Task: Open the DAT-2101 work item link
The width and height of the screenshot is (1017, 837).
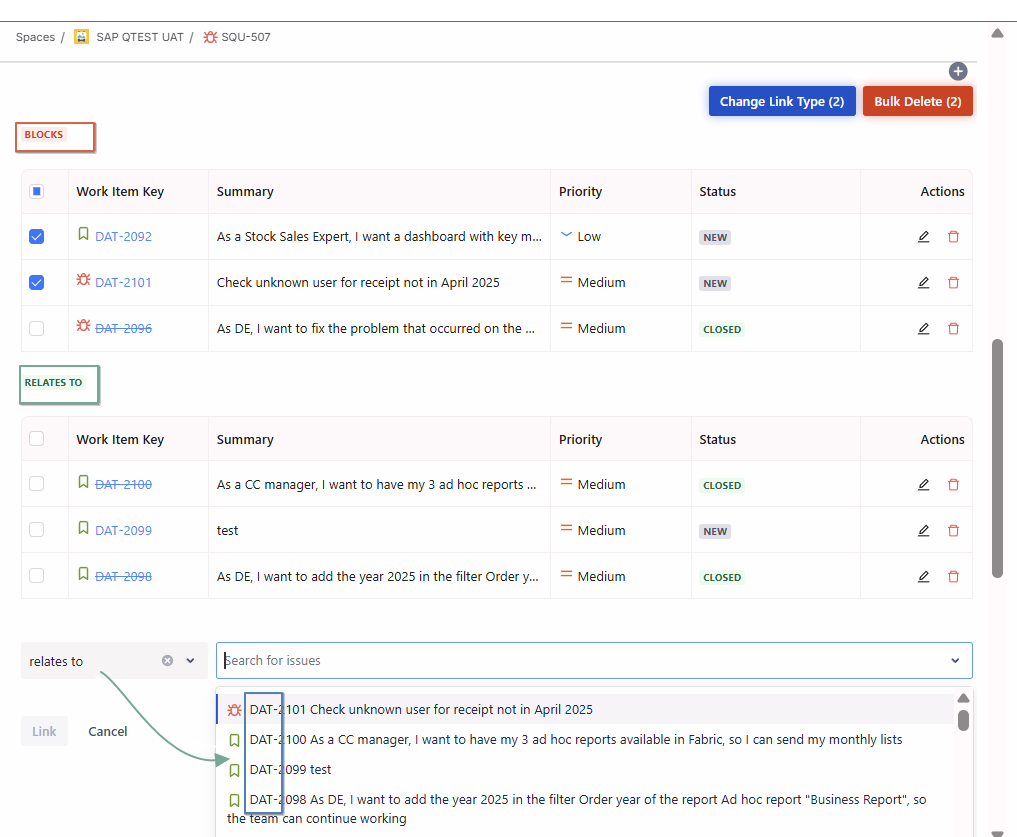Action: [123, 283]
